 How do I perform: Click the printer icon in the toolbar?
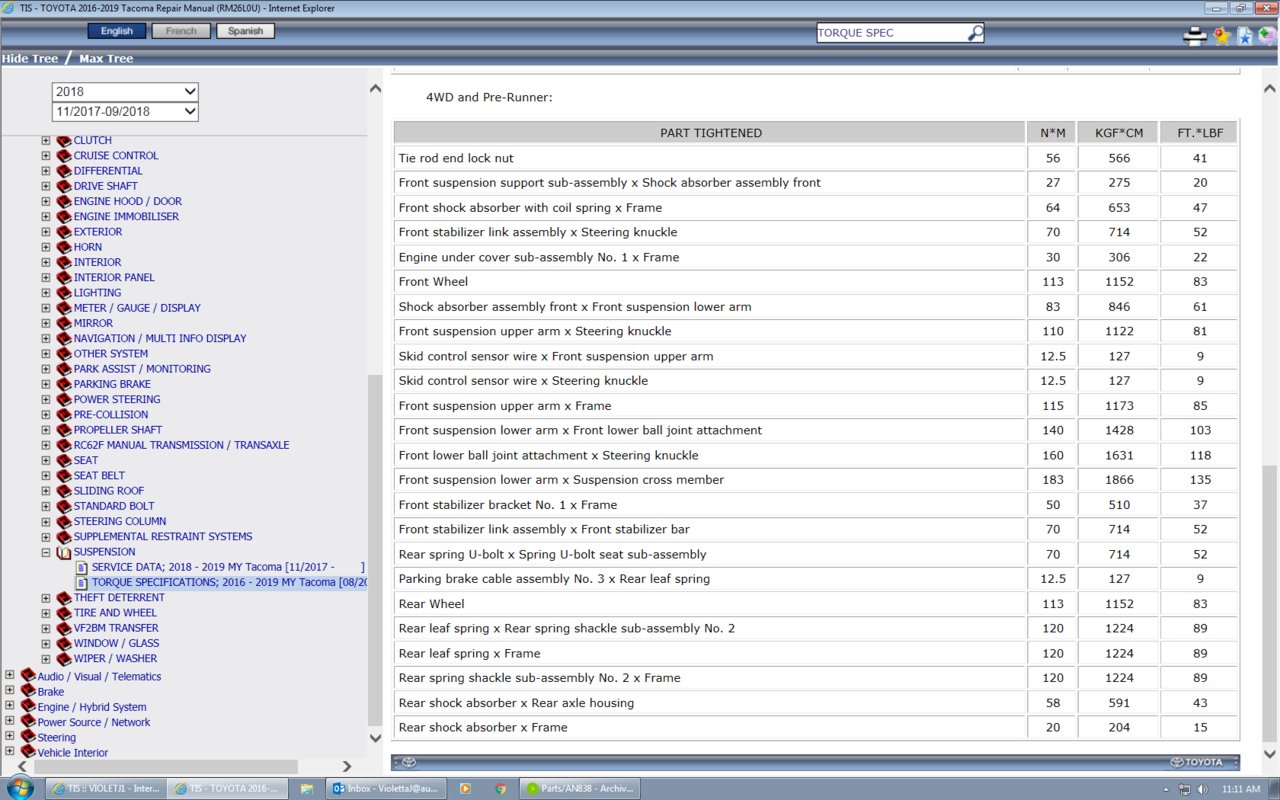[1194, 37]
